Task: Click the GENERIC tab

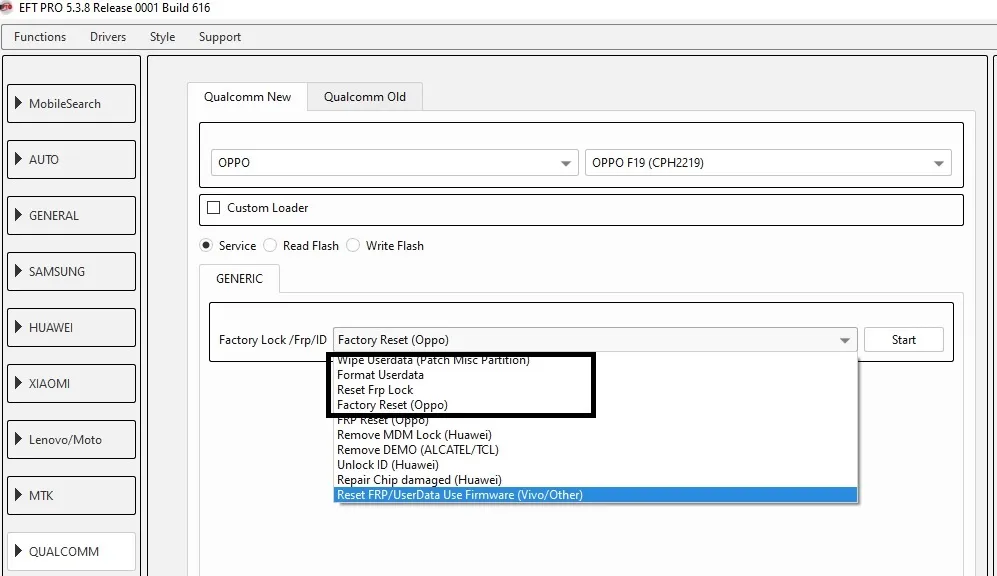Action: (240, 279)
